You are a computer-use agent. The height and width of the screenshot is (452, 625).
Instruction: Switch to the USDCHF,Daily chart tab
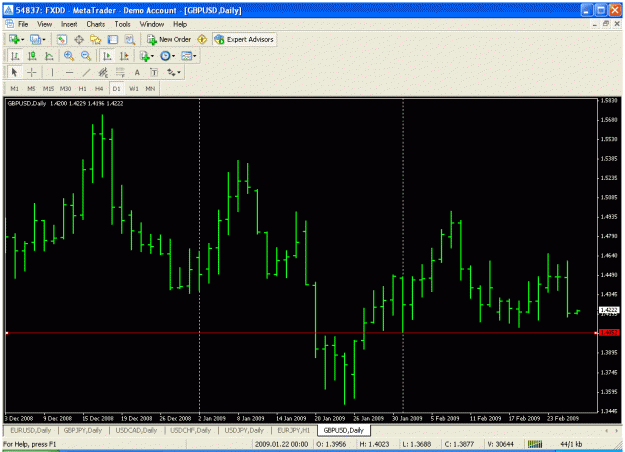pyautogui.click(x=191, y=430)
